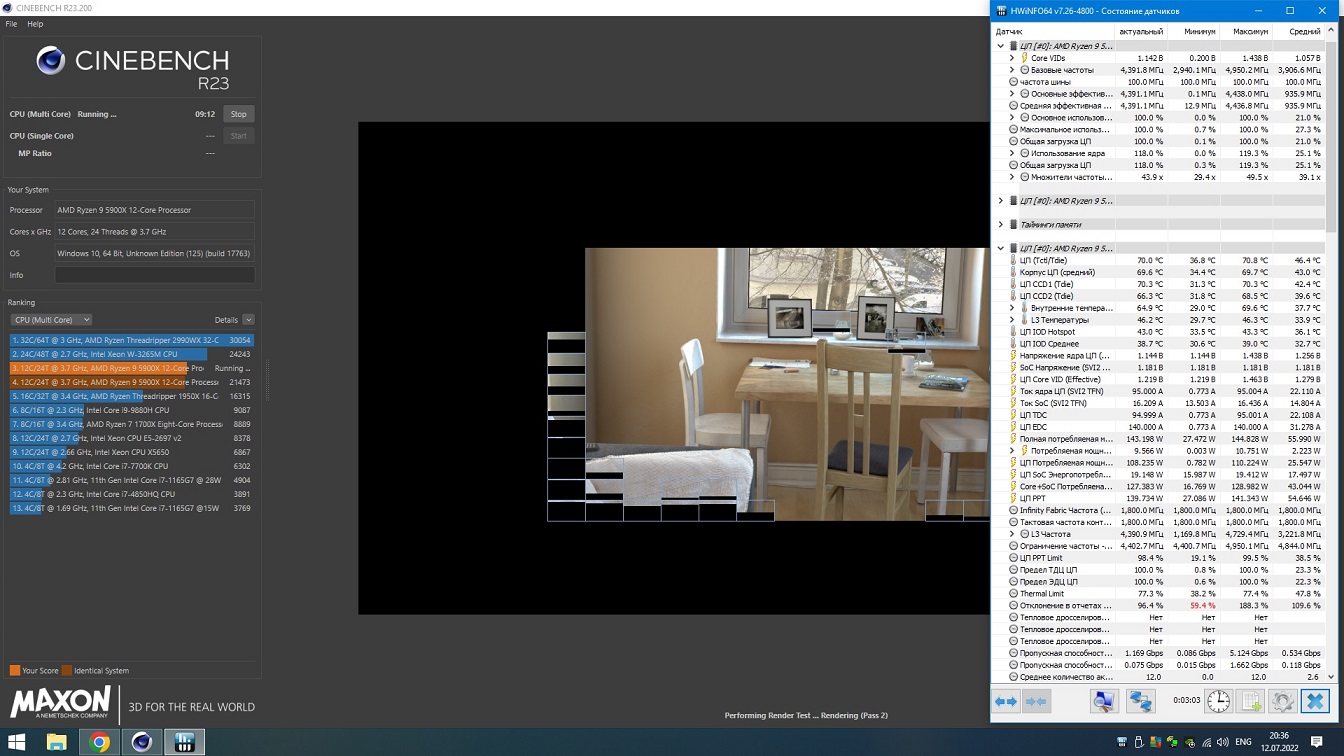Click the Ток SoC (SVI2 TFN) sensor row
The image size is (1344, 756).
1159,403
